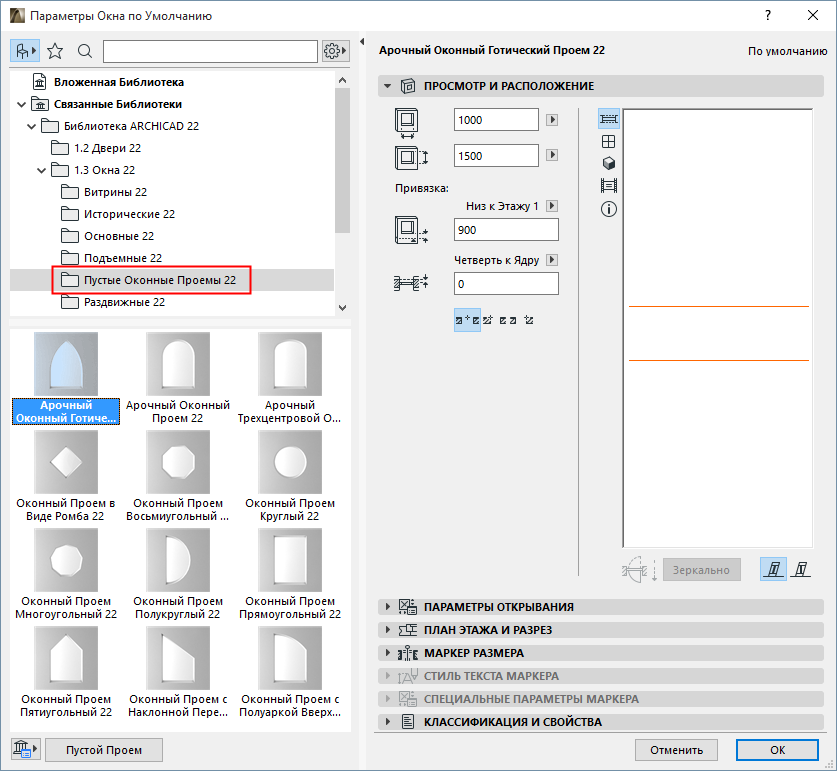Collapse the Связанные Библиотеки tree node

tap(21, 104)
